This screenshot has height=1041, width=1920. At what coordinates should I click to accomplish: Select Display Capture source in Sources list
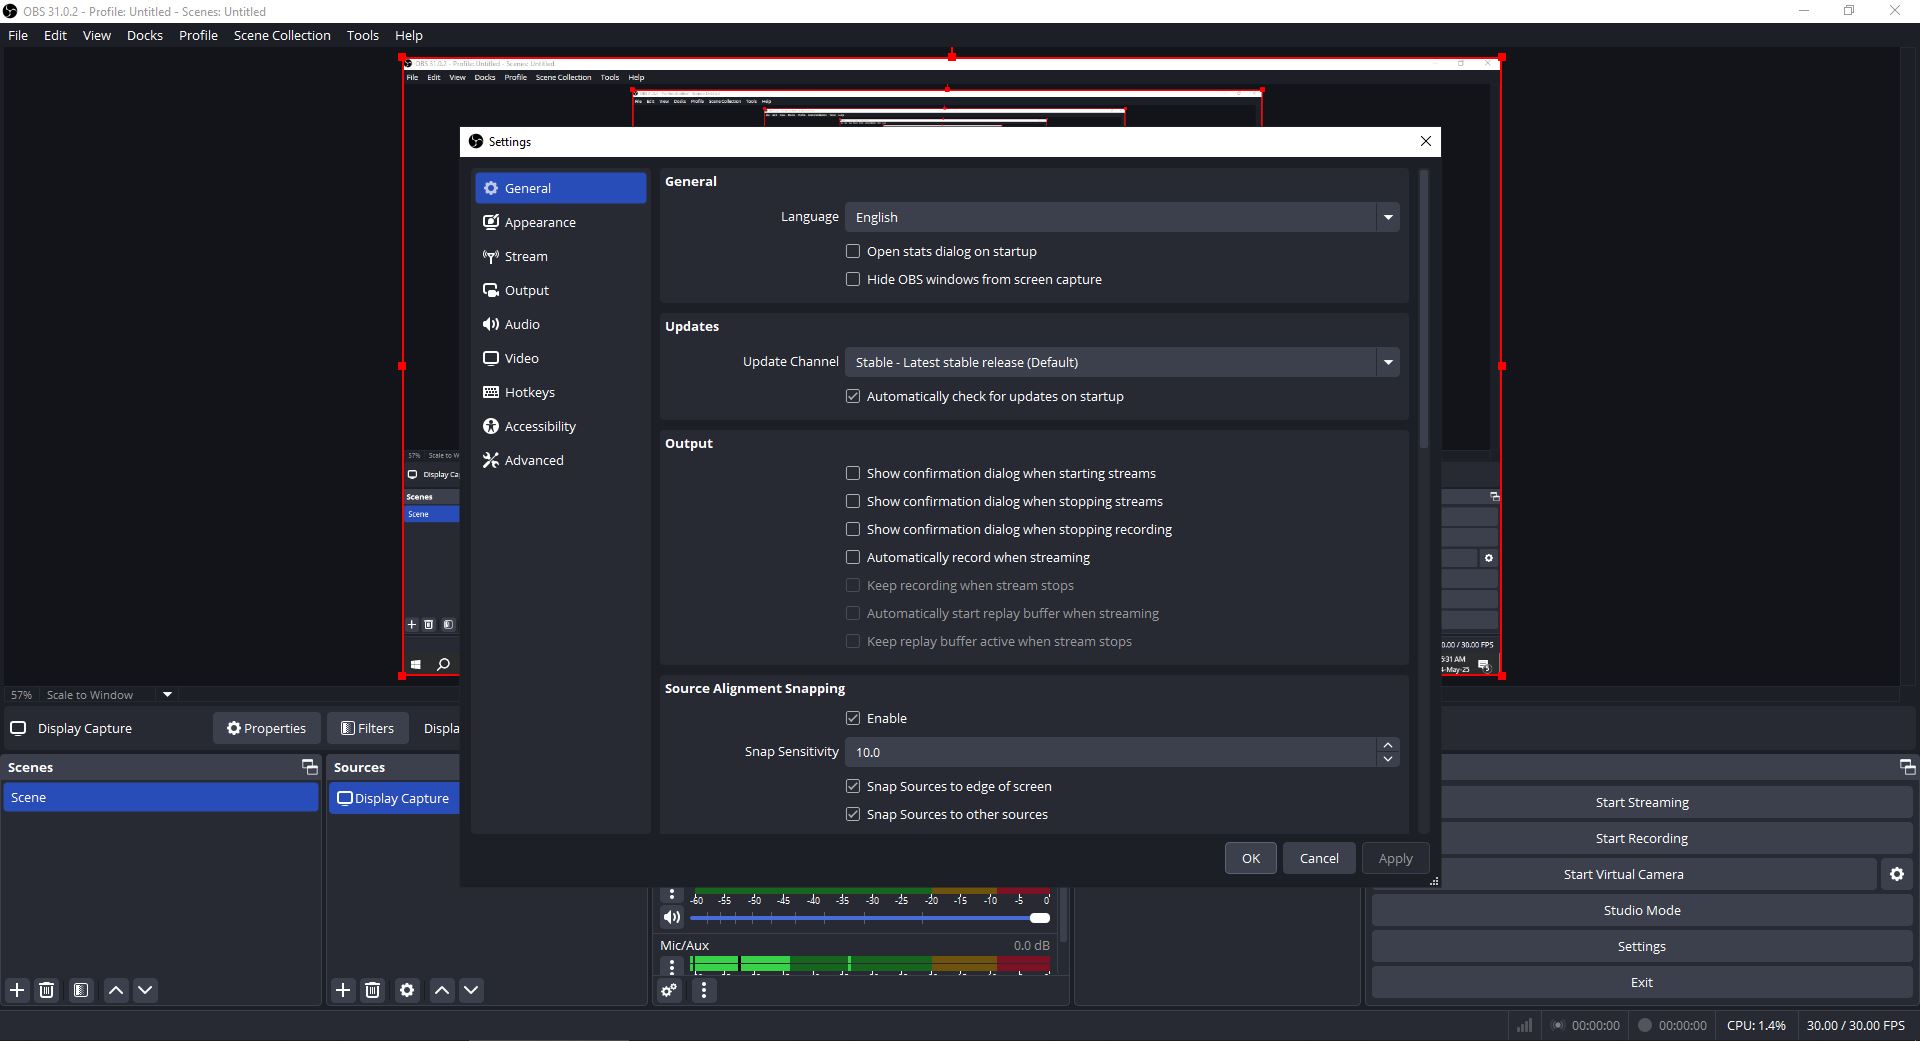tap(394, 798)
